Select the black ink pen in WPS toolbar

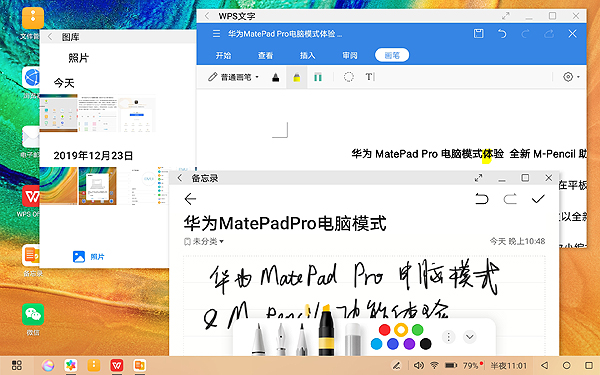point(276,77)
